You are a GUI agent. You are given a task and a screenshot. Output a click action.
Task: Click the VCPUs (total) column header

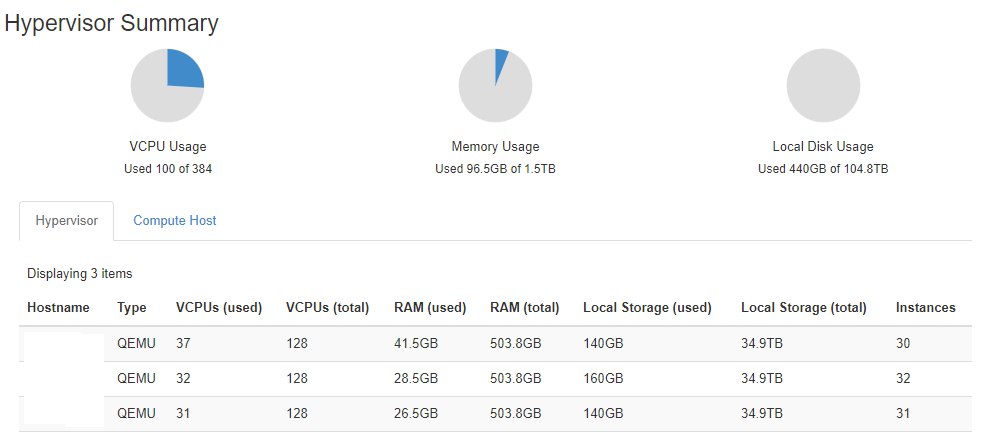pyautogui.click(x=327, y=308)
